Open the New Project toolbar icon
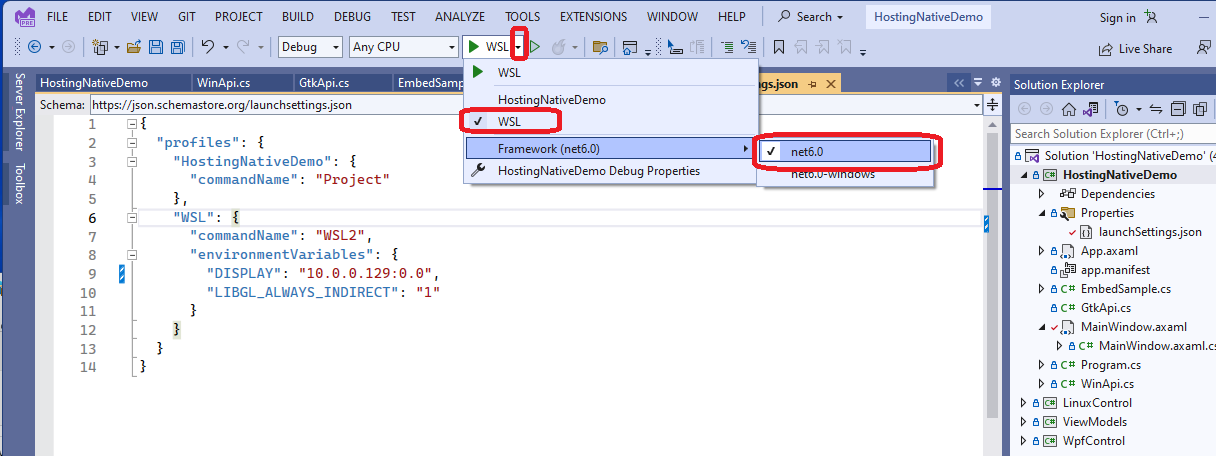The image size is (1216, 456). 100,47
